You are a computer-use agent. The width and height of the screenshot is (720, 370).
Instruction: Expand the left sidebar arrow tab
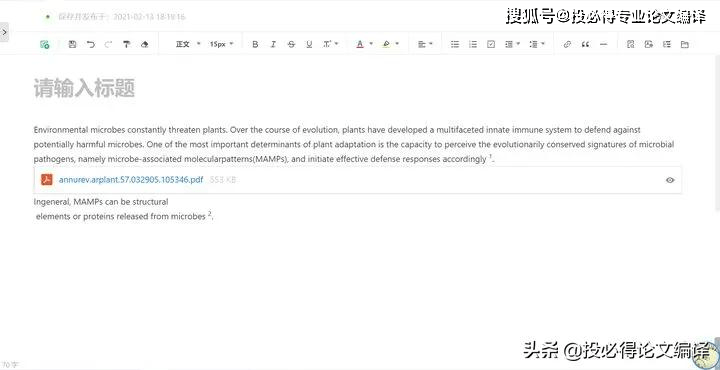pos(4,32)
